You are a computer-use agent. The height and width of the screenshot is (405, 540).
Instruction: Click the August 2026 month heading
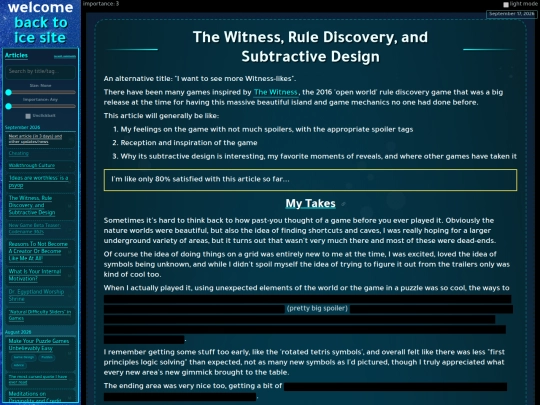pyautogui.click(x=18, y=332)
